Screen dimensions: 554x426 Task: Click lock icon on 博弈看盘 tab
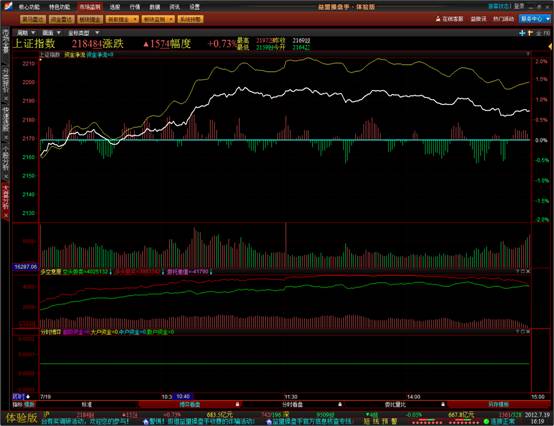tap(237, 404)
